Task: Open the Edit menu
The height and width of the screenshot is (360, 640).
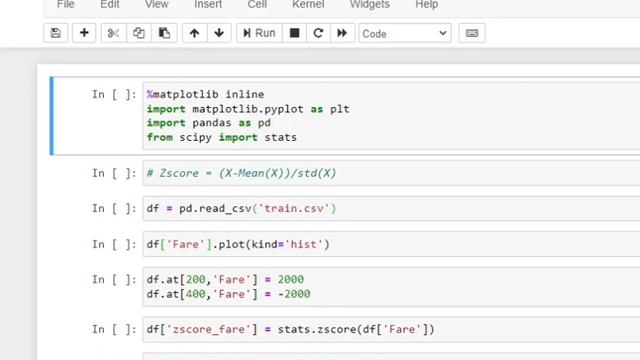Action: click(110, 4)
